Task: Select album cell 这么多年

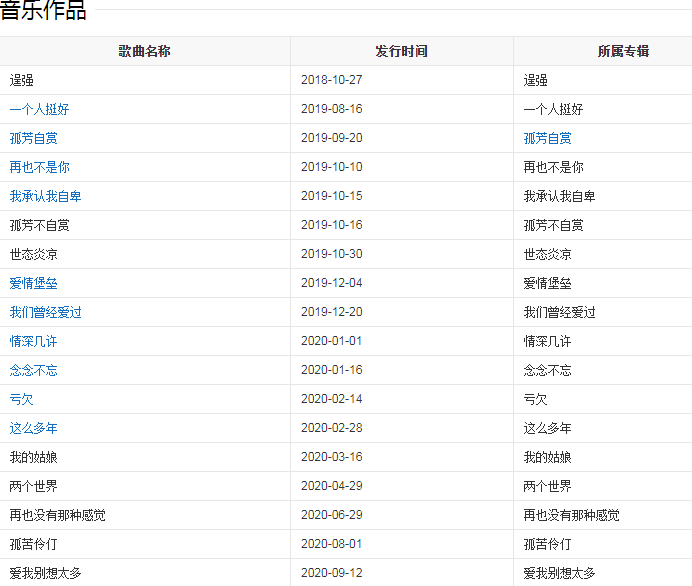Action: click(547, 428)
